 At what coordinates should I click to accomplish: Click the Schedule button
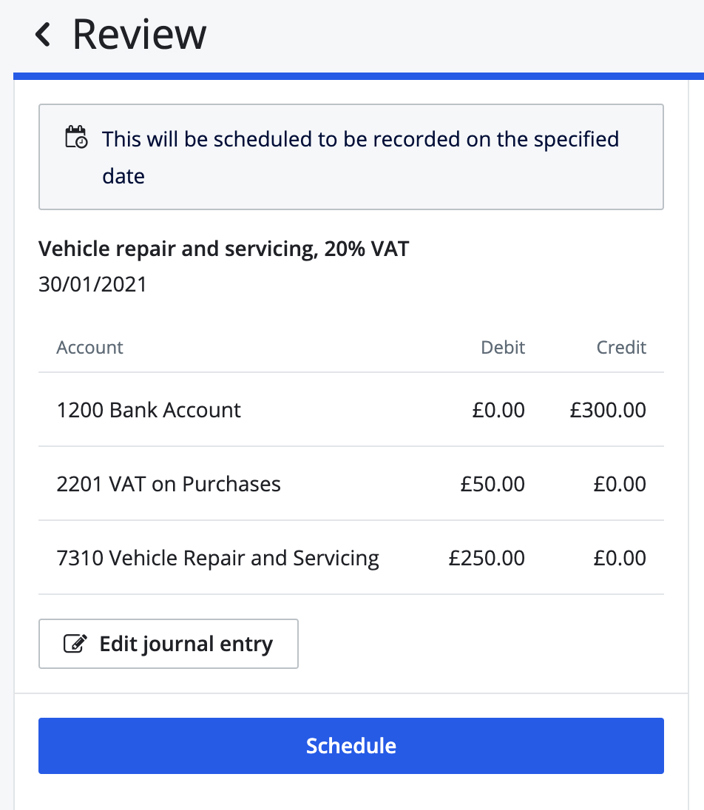point(351,745)
